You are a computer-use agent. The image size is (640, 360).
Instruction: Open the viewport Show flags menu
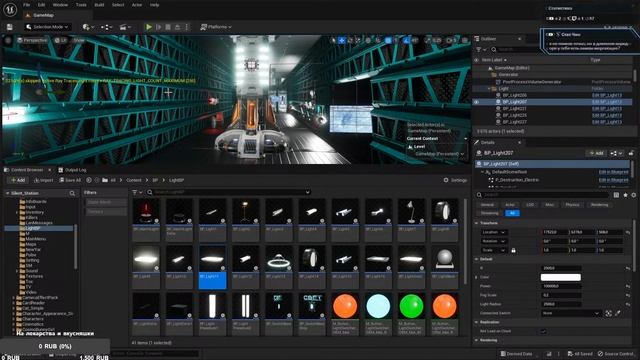pyautogui.click(x=79, y=40)
